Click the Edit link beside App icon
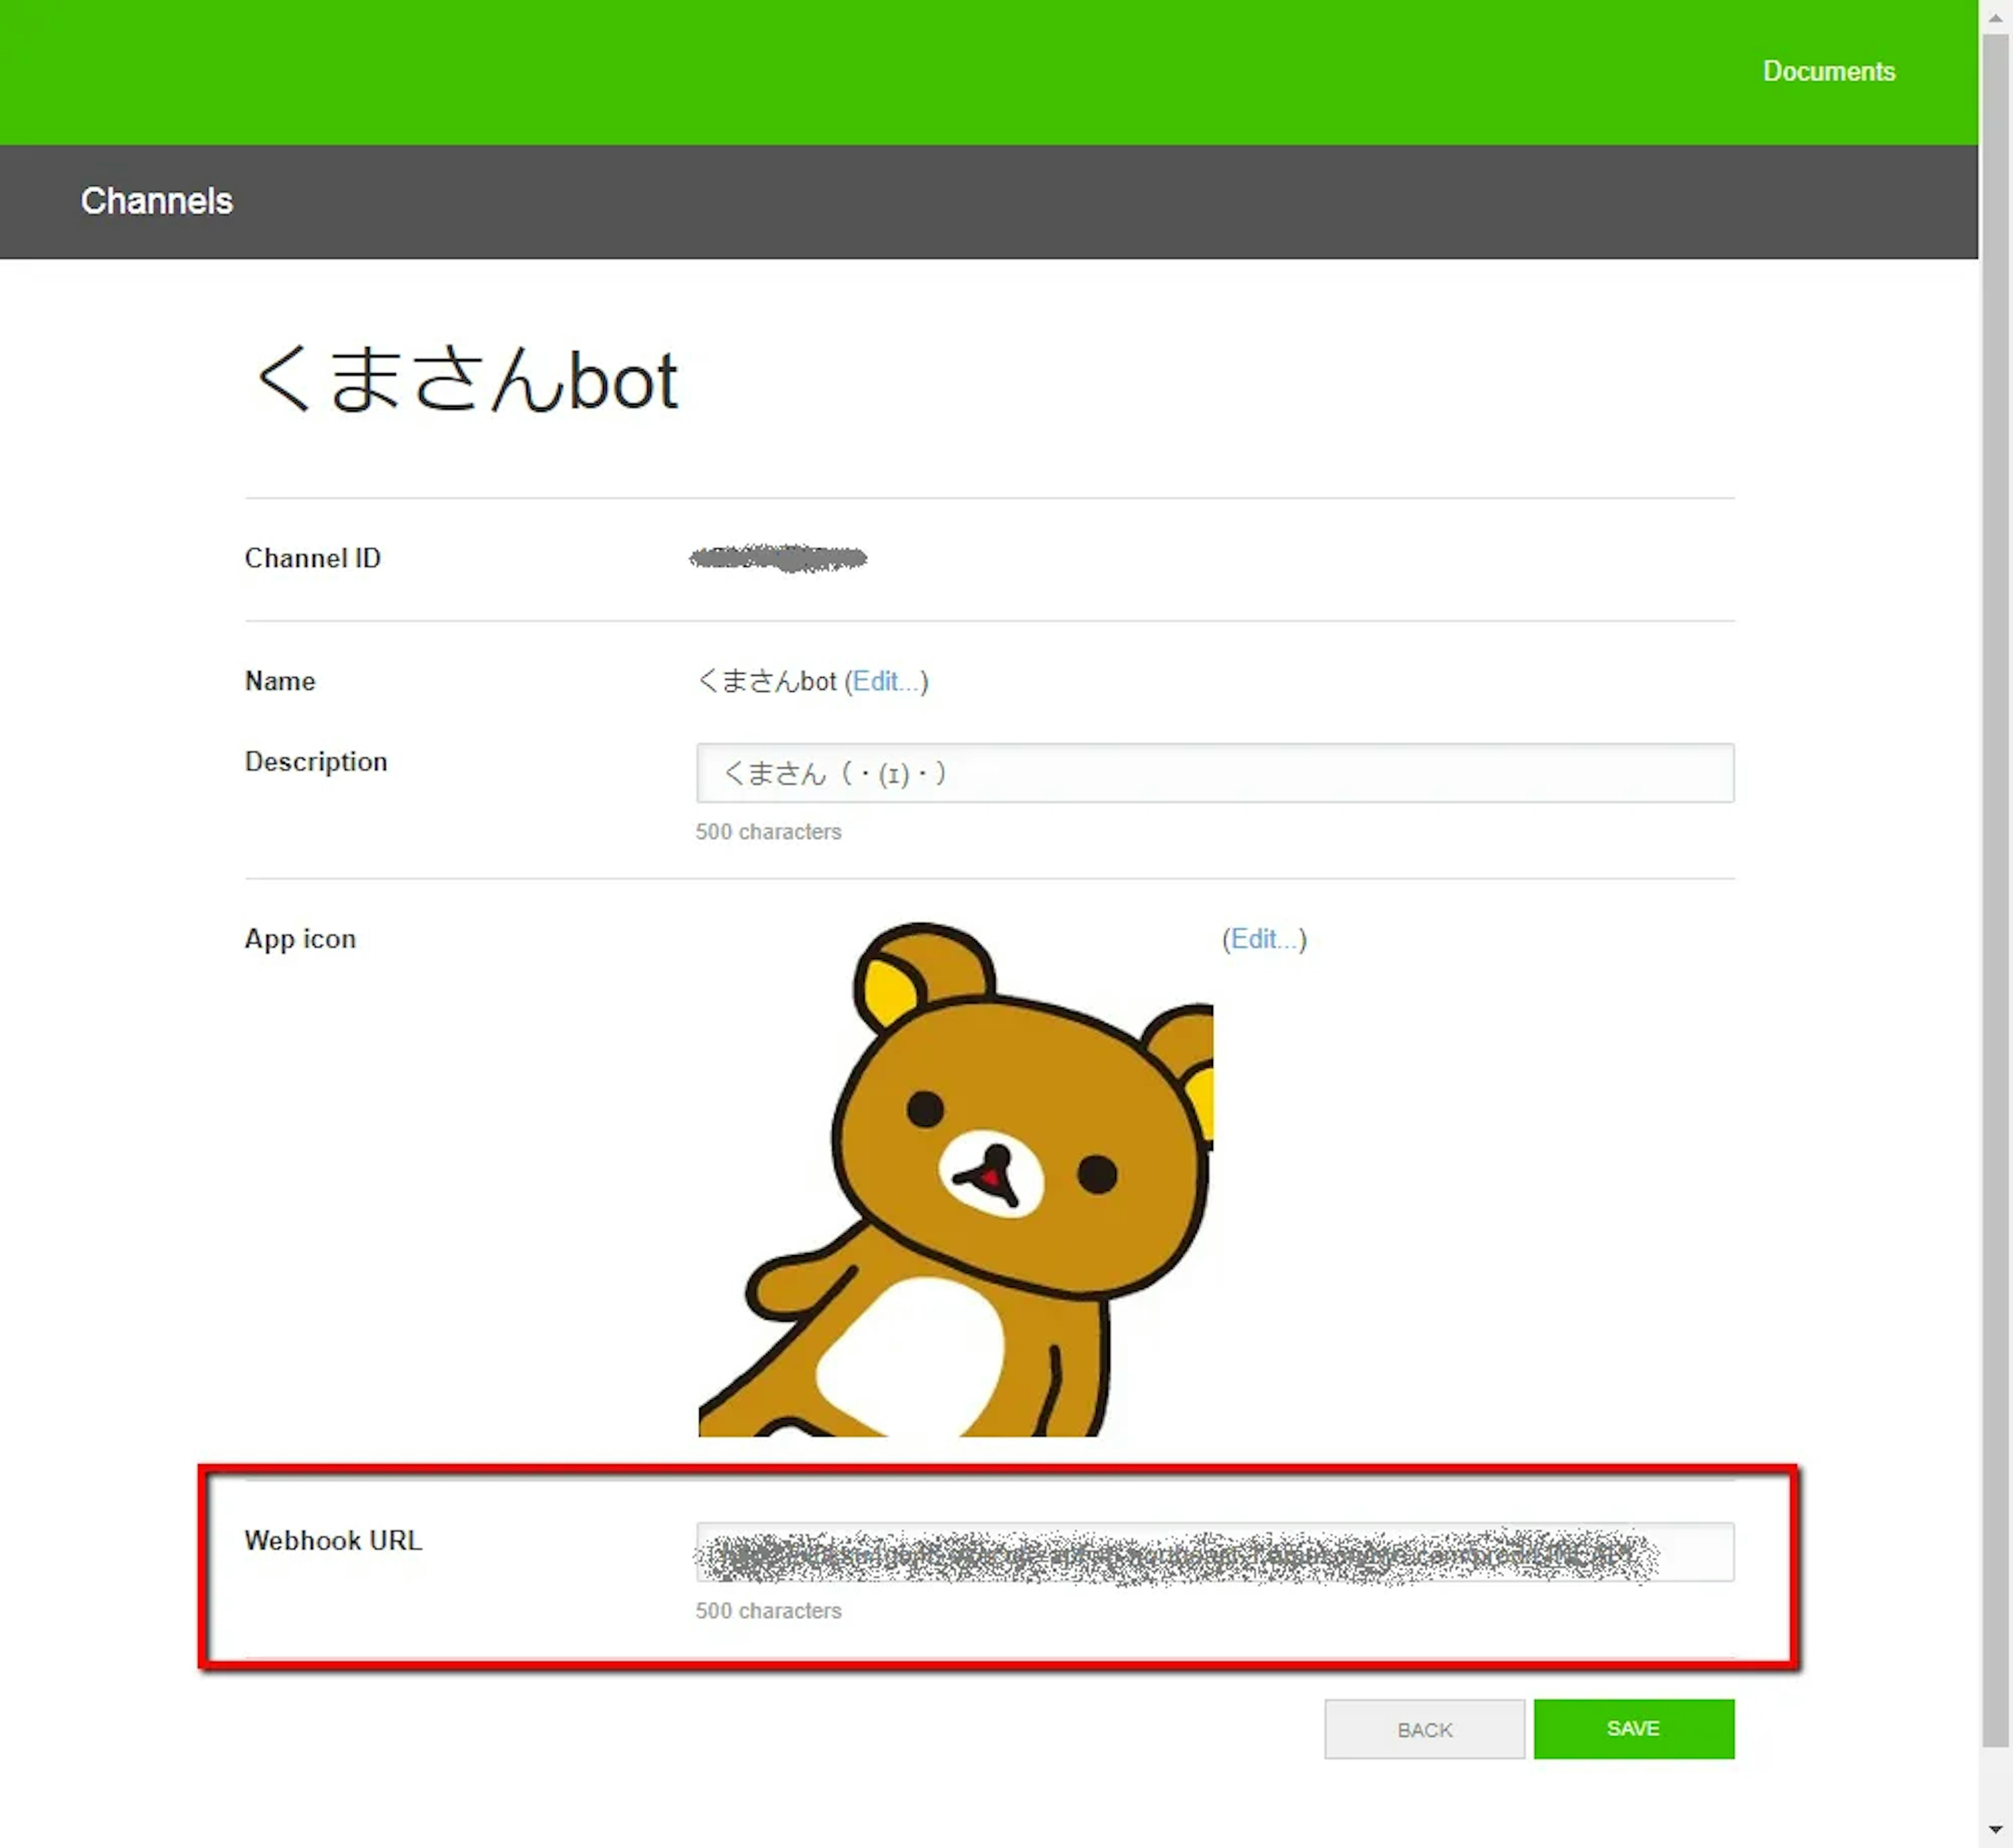This screenshot has width=2013, height=1848. click(1264, 939)
